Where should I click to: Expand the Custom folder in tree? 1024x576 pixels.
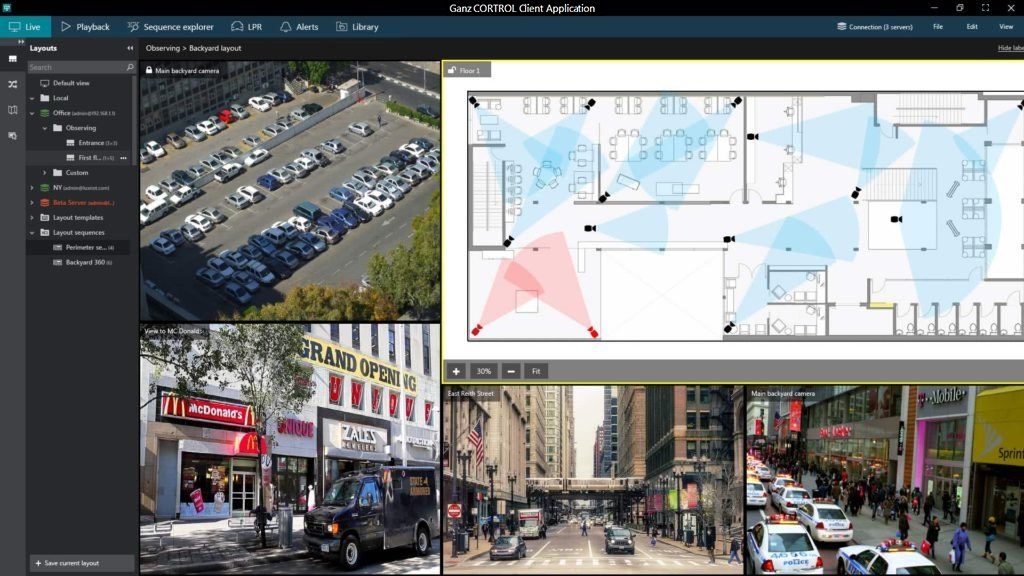pos(44,173)
